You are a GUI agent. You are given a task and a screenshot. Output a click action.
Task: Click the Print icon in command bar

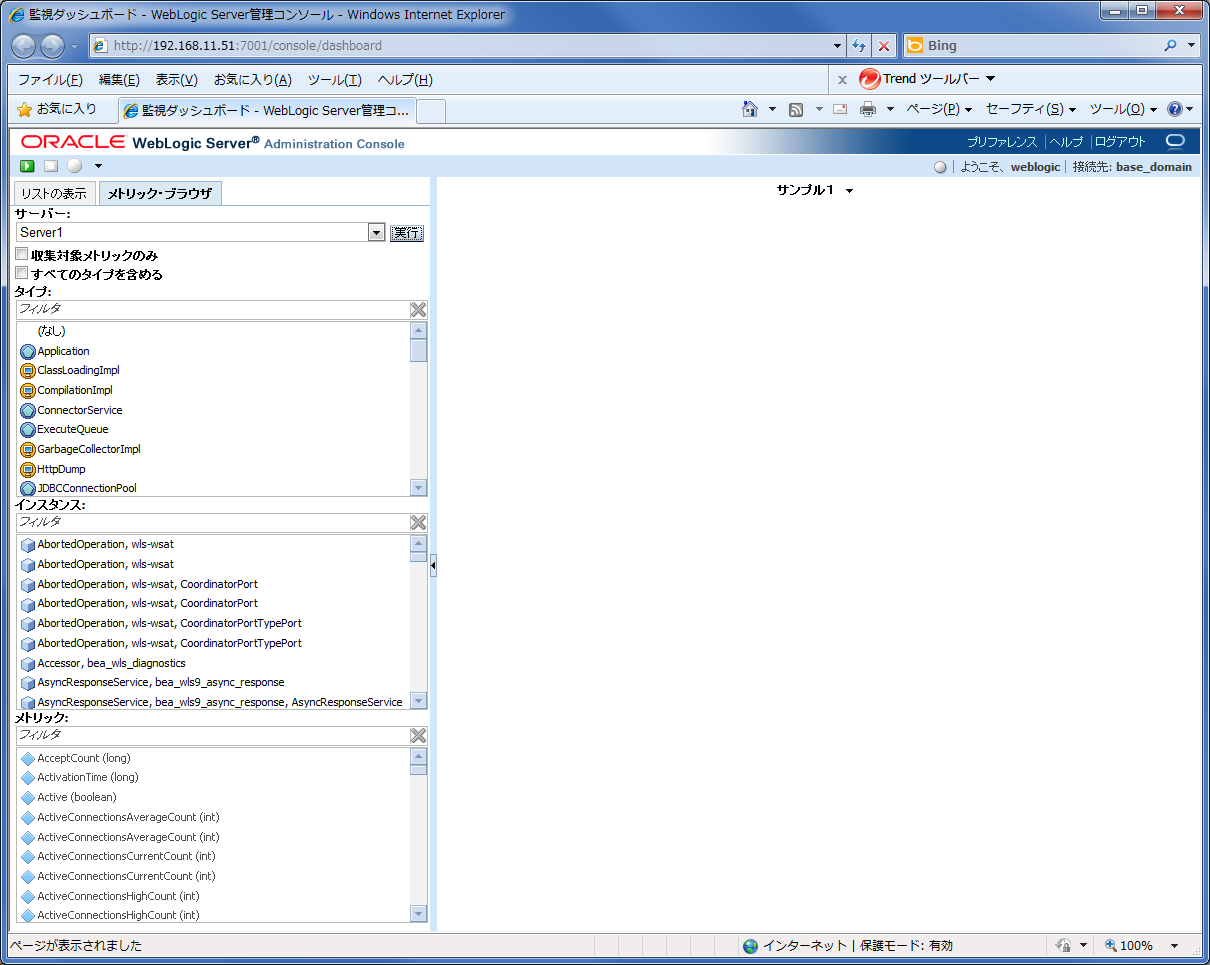point(868,109)
